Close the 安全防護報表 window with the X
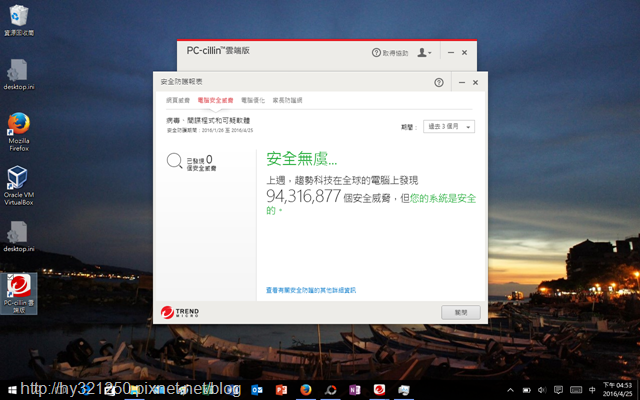Viewport: 640px width, 400px height. click(x=476, y=82)
